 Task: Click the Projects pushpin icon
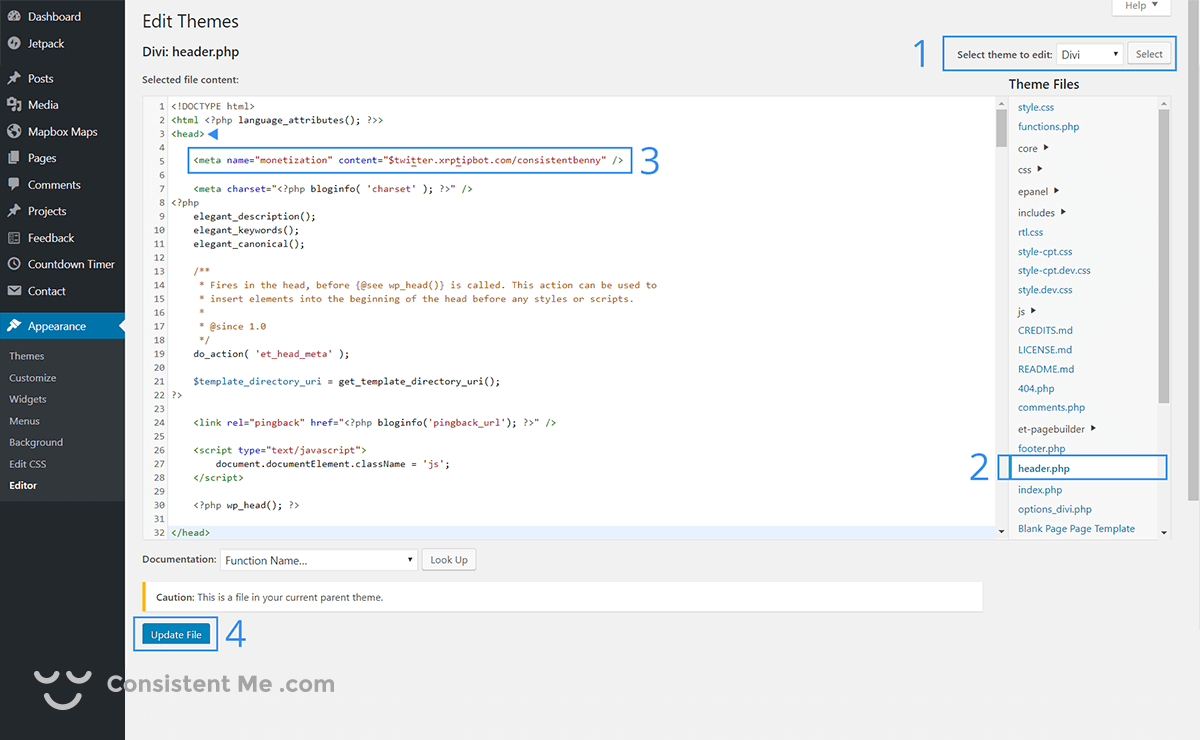coord(14,211)
